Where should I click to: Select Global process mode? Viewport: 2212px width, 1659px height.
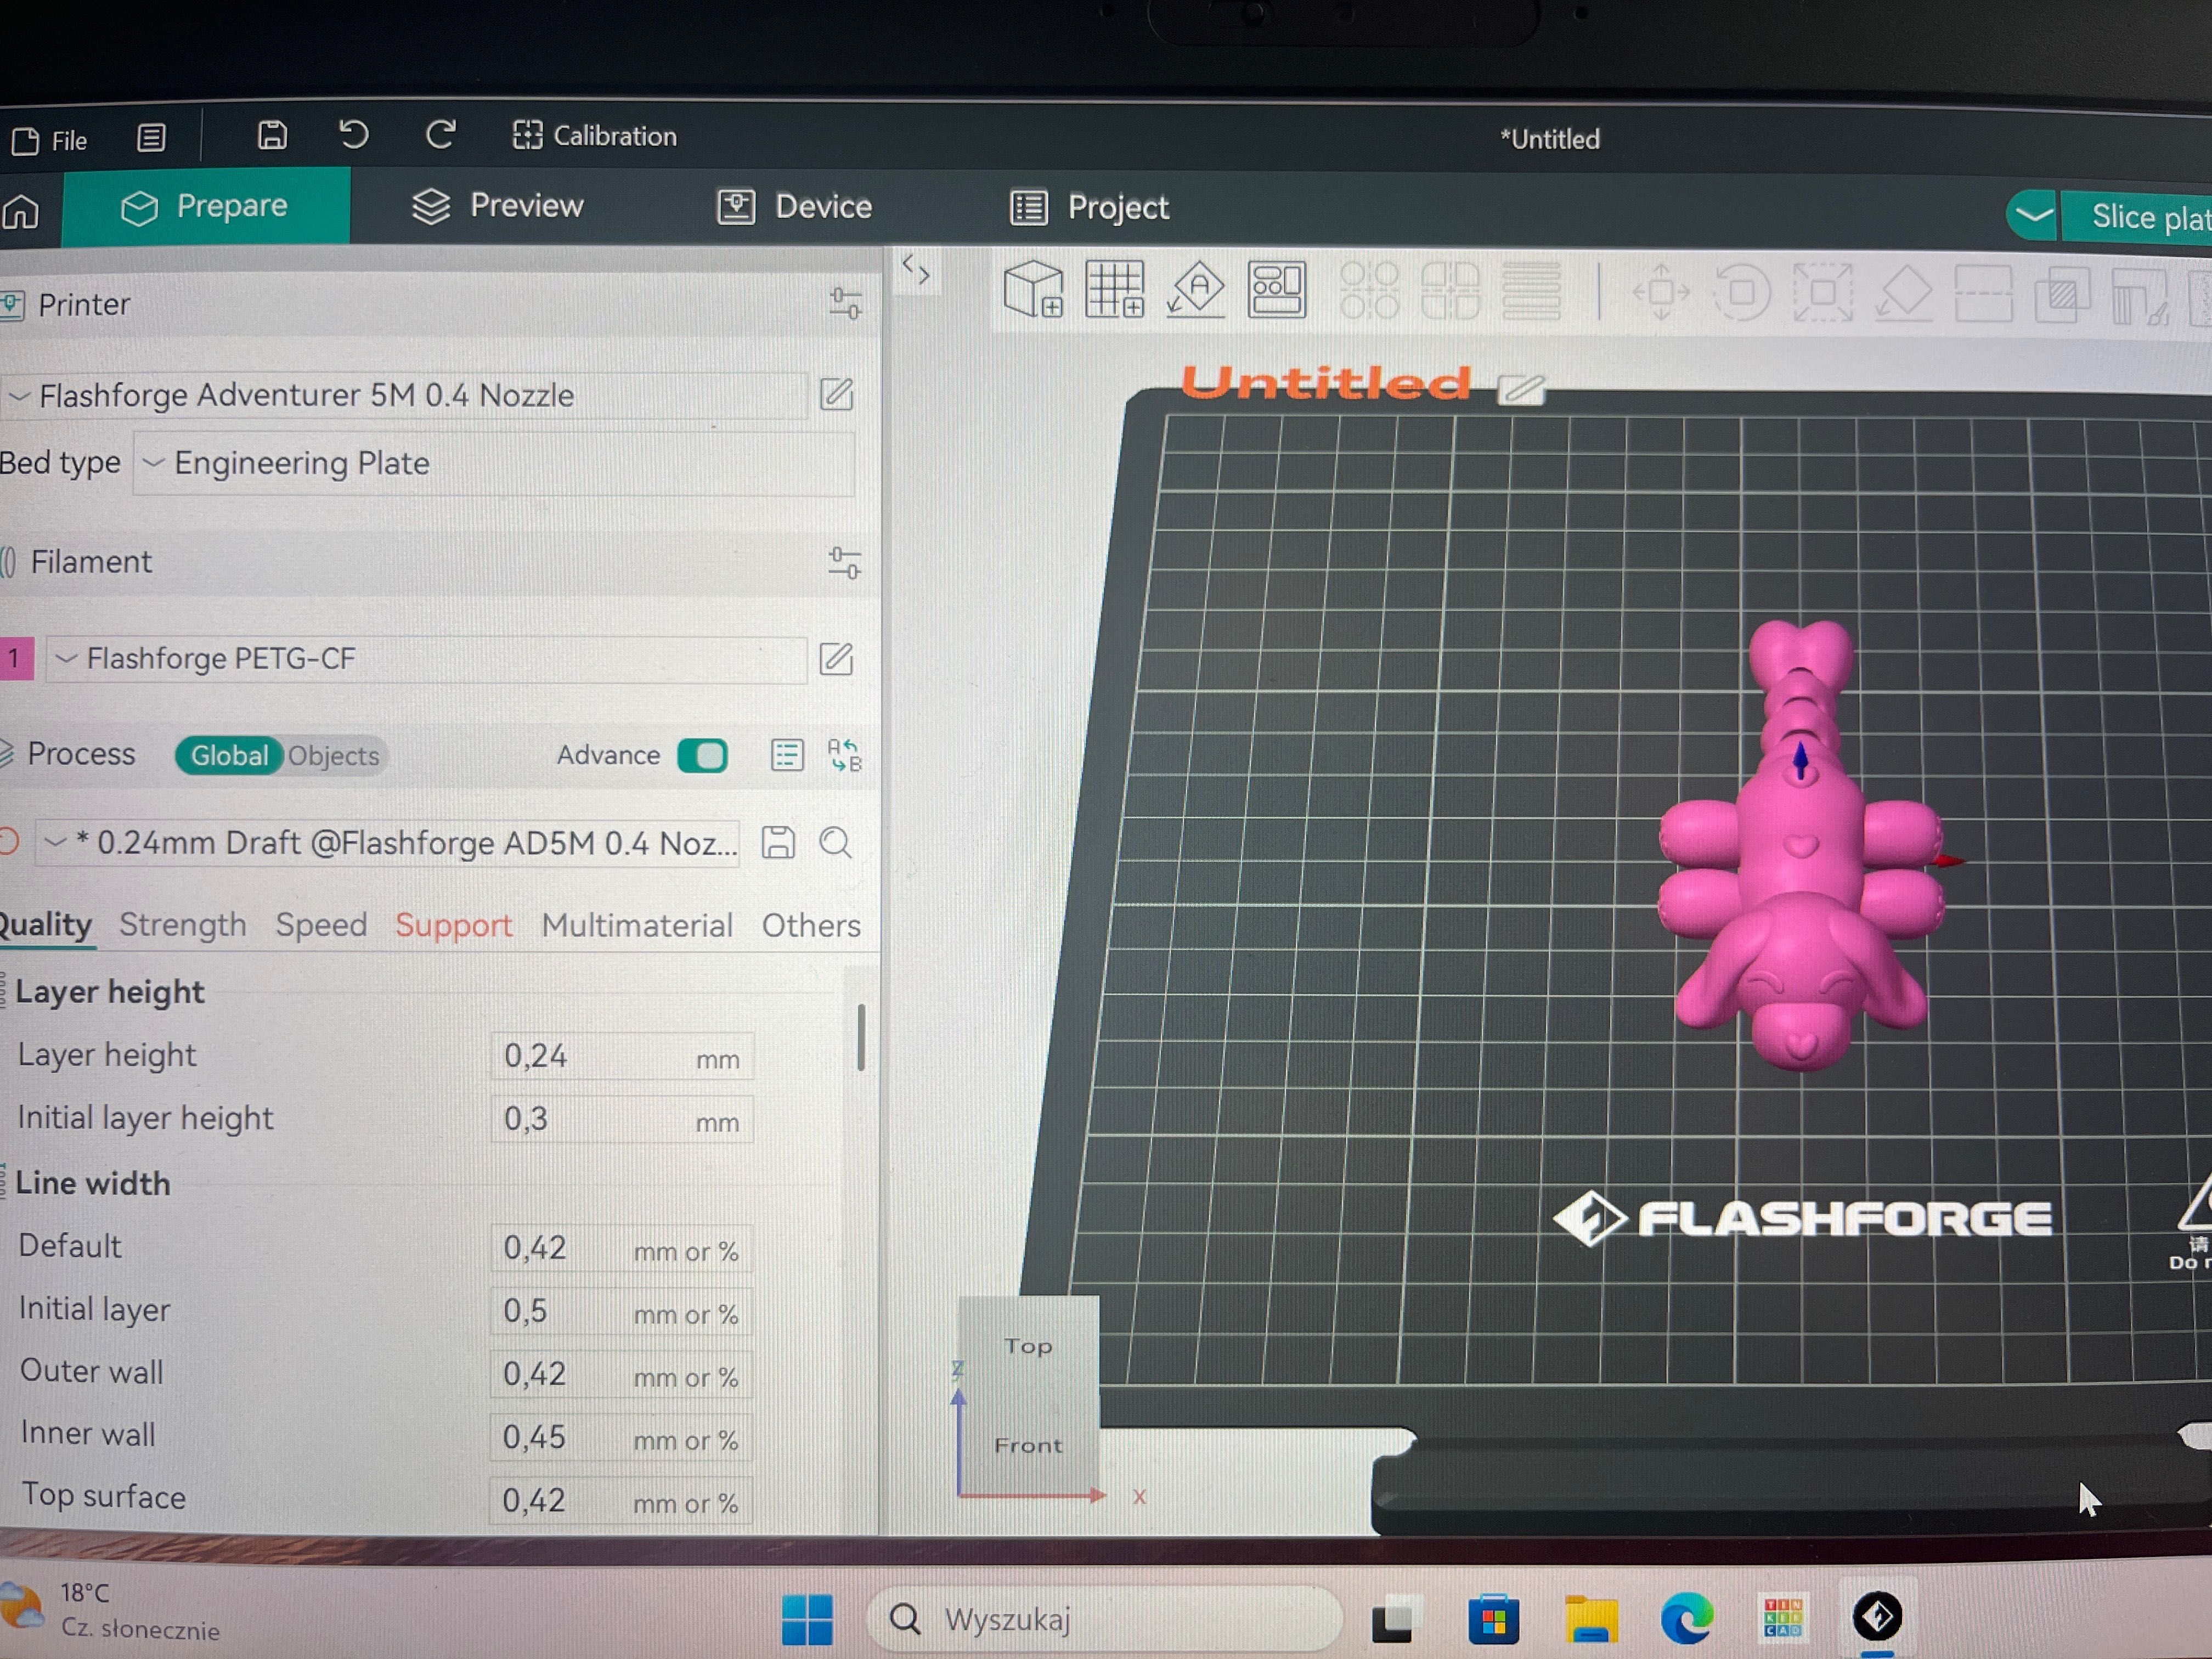click(x=229, y=755)
